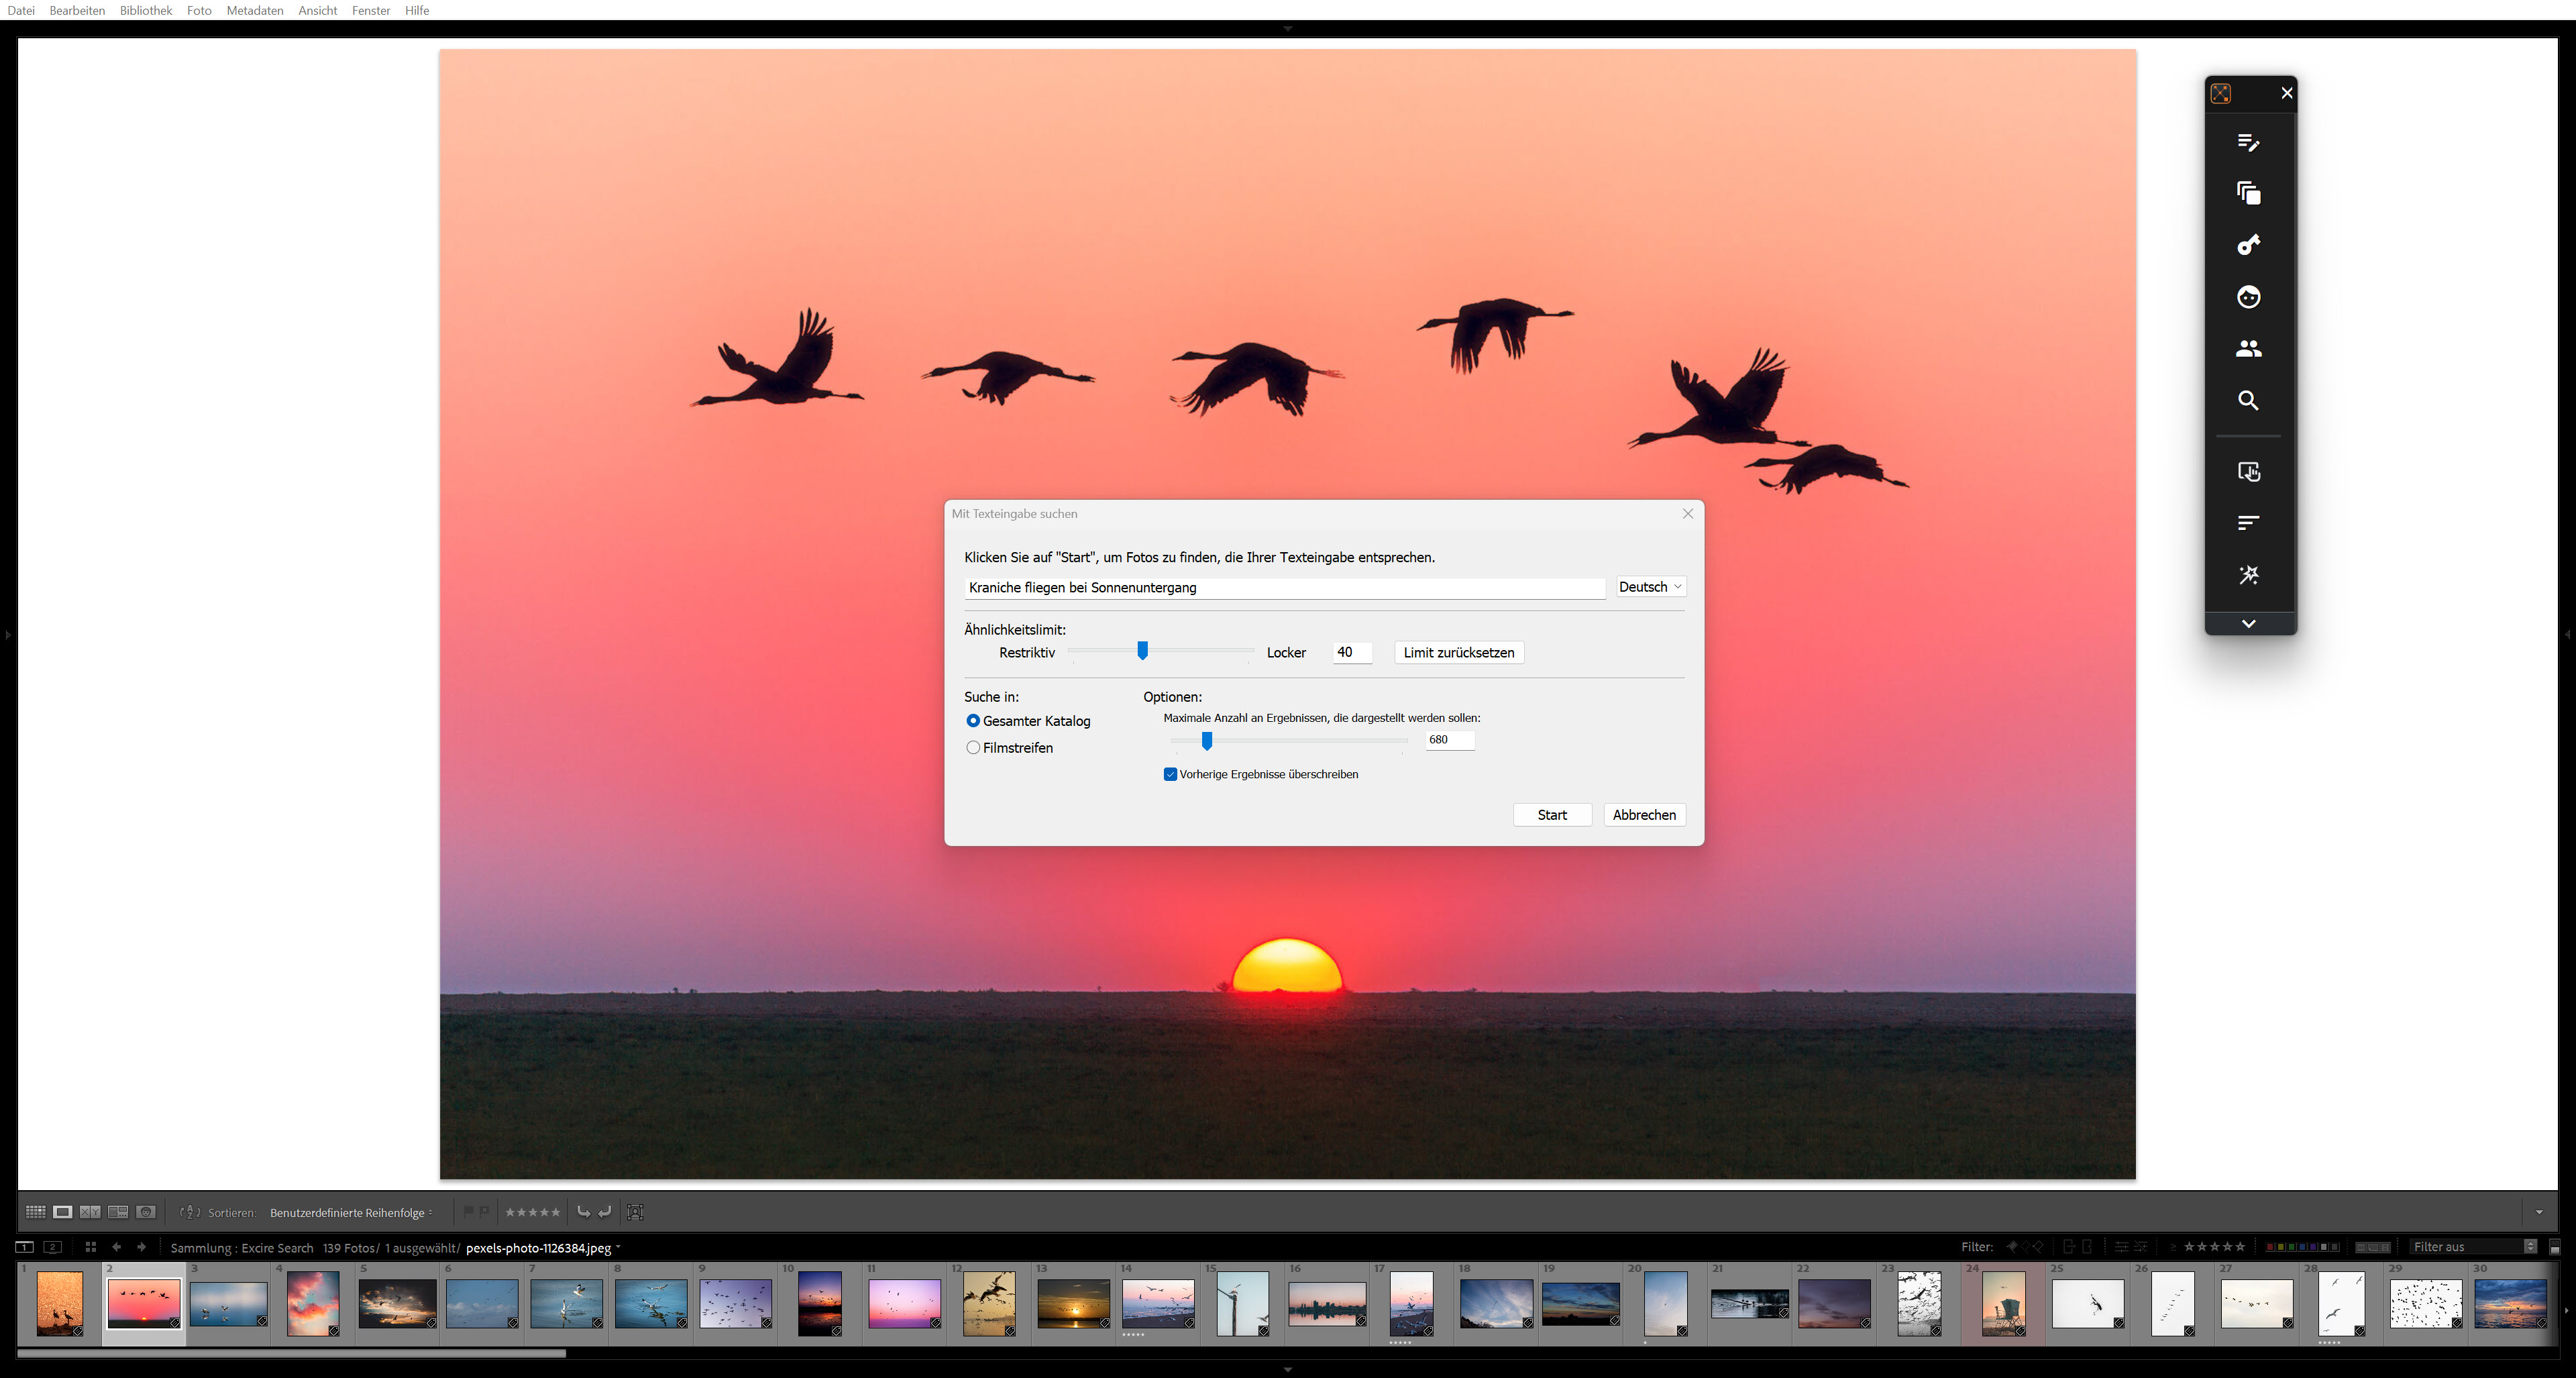The height and width of the screenshot is (1378, 2576).
Task: Click Limit zurücksetzen button
Action: [x=1458, y=653]
